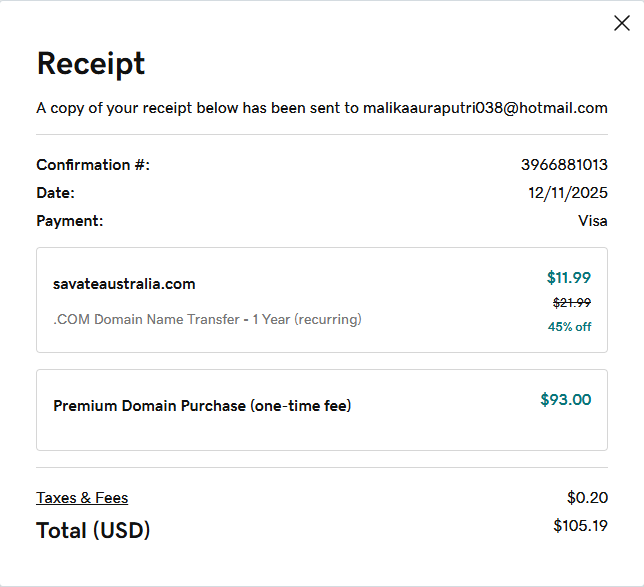Screen dimensions: 644x587
Task: Click the confirmation number 3966881013
Action: click(x=564, y=165)
